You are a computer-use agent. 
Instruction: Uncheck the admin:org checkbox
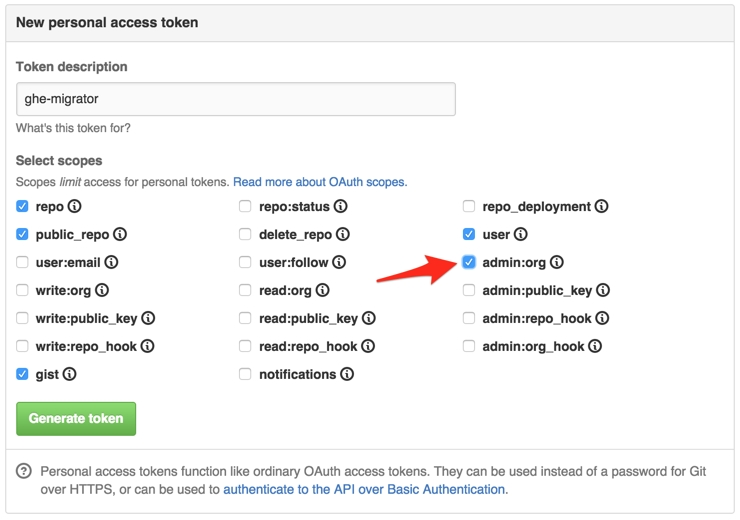click(469, 263)
